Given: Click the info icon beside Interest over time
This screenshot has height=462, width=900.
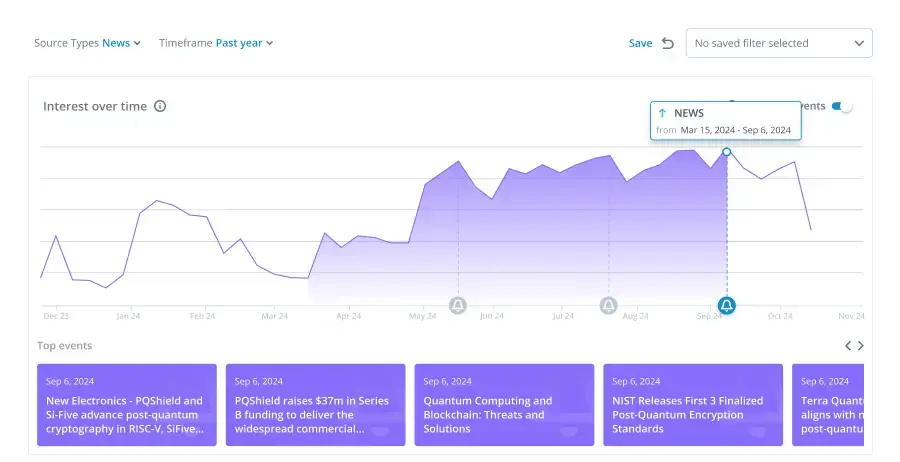Looking at the screenshot, I should click(x=160, y=106).
